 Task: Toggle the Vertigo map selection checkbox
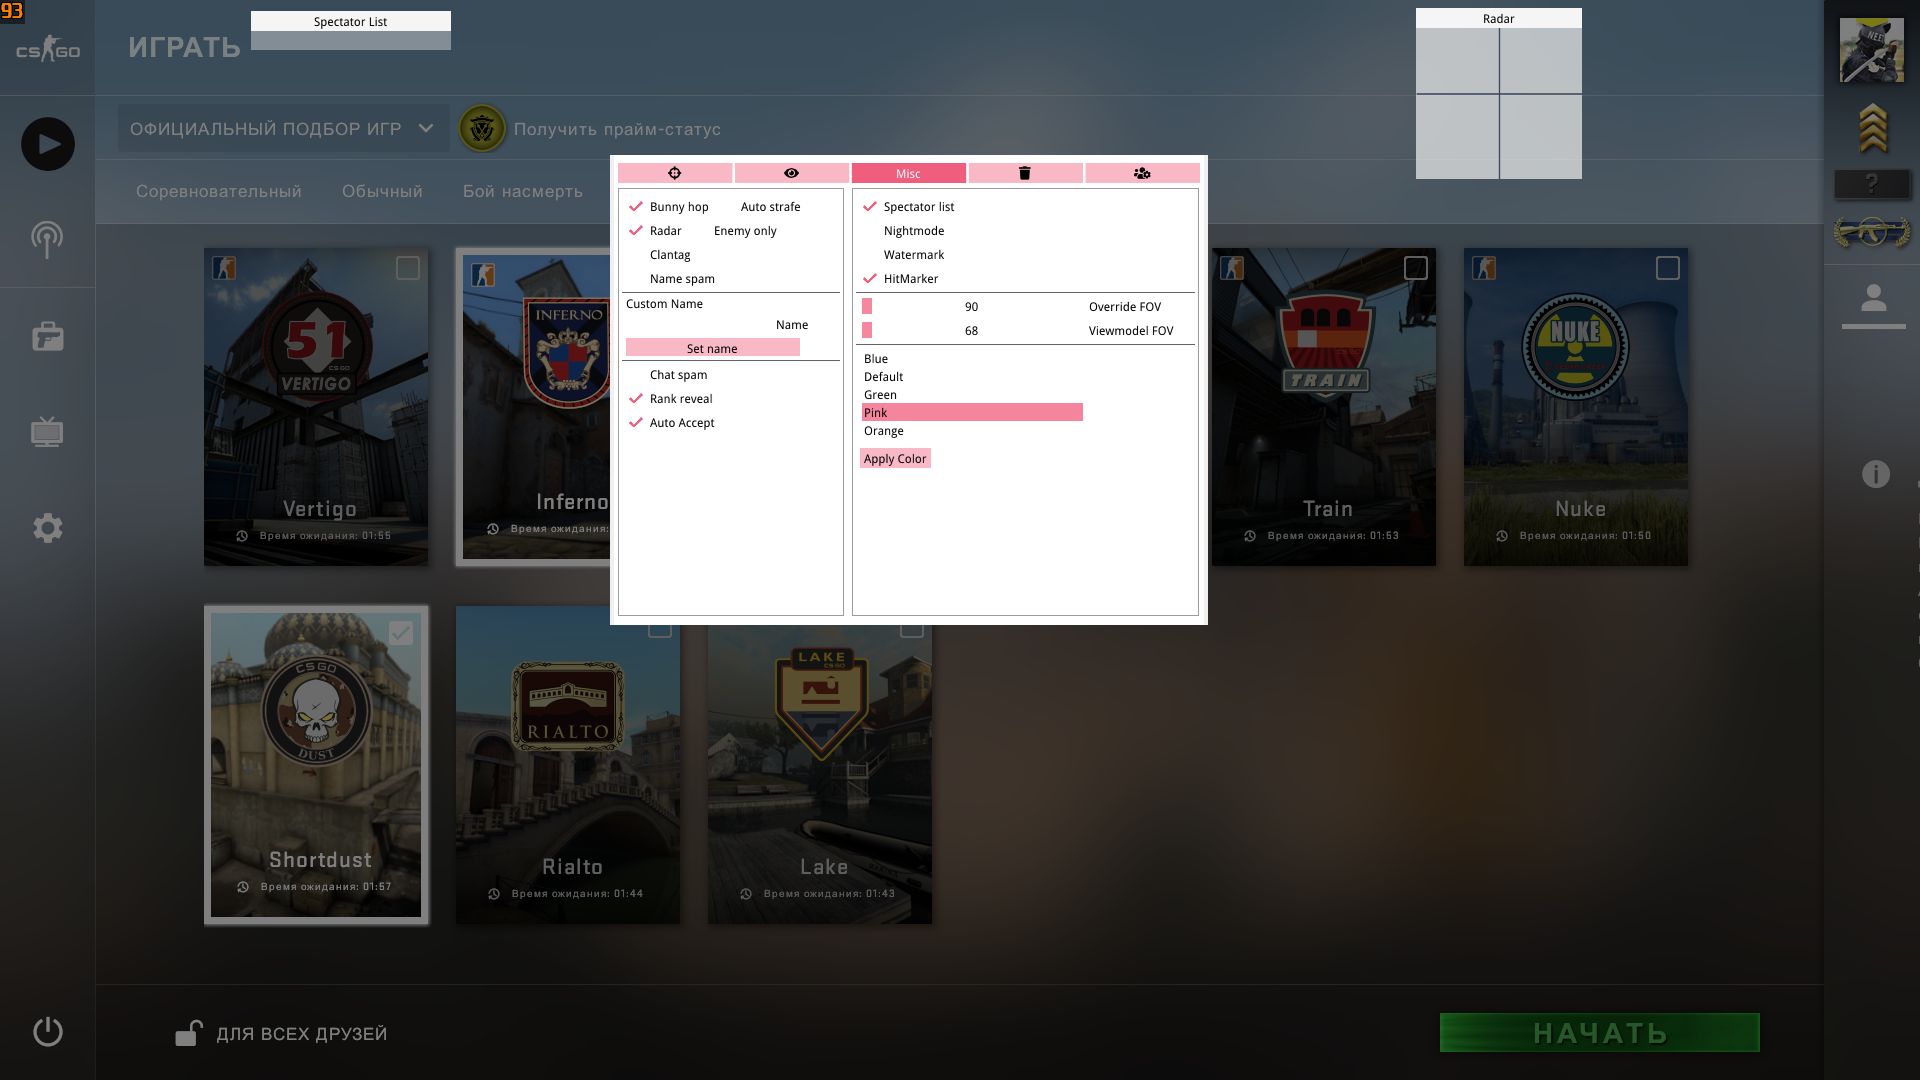407,268
